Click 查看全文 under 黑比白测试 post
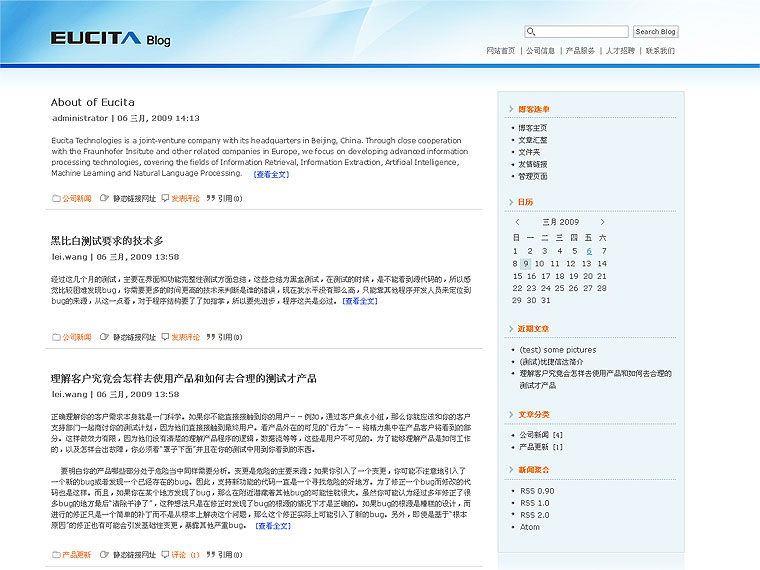 pos(360,301)
